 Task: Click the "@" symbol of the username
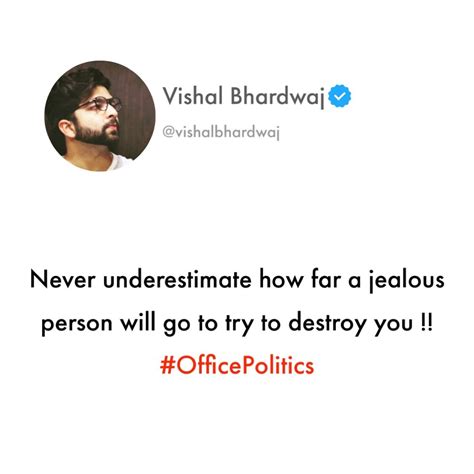coord(168,133)
